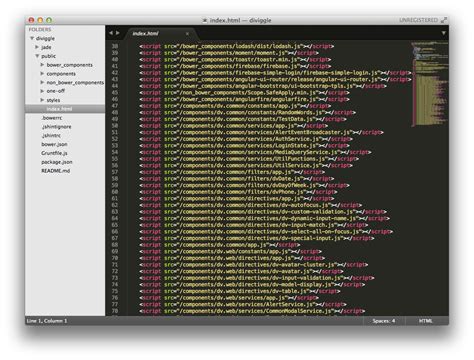
Task: Click the minimap code overview
Action: click(430, 84)
